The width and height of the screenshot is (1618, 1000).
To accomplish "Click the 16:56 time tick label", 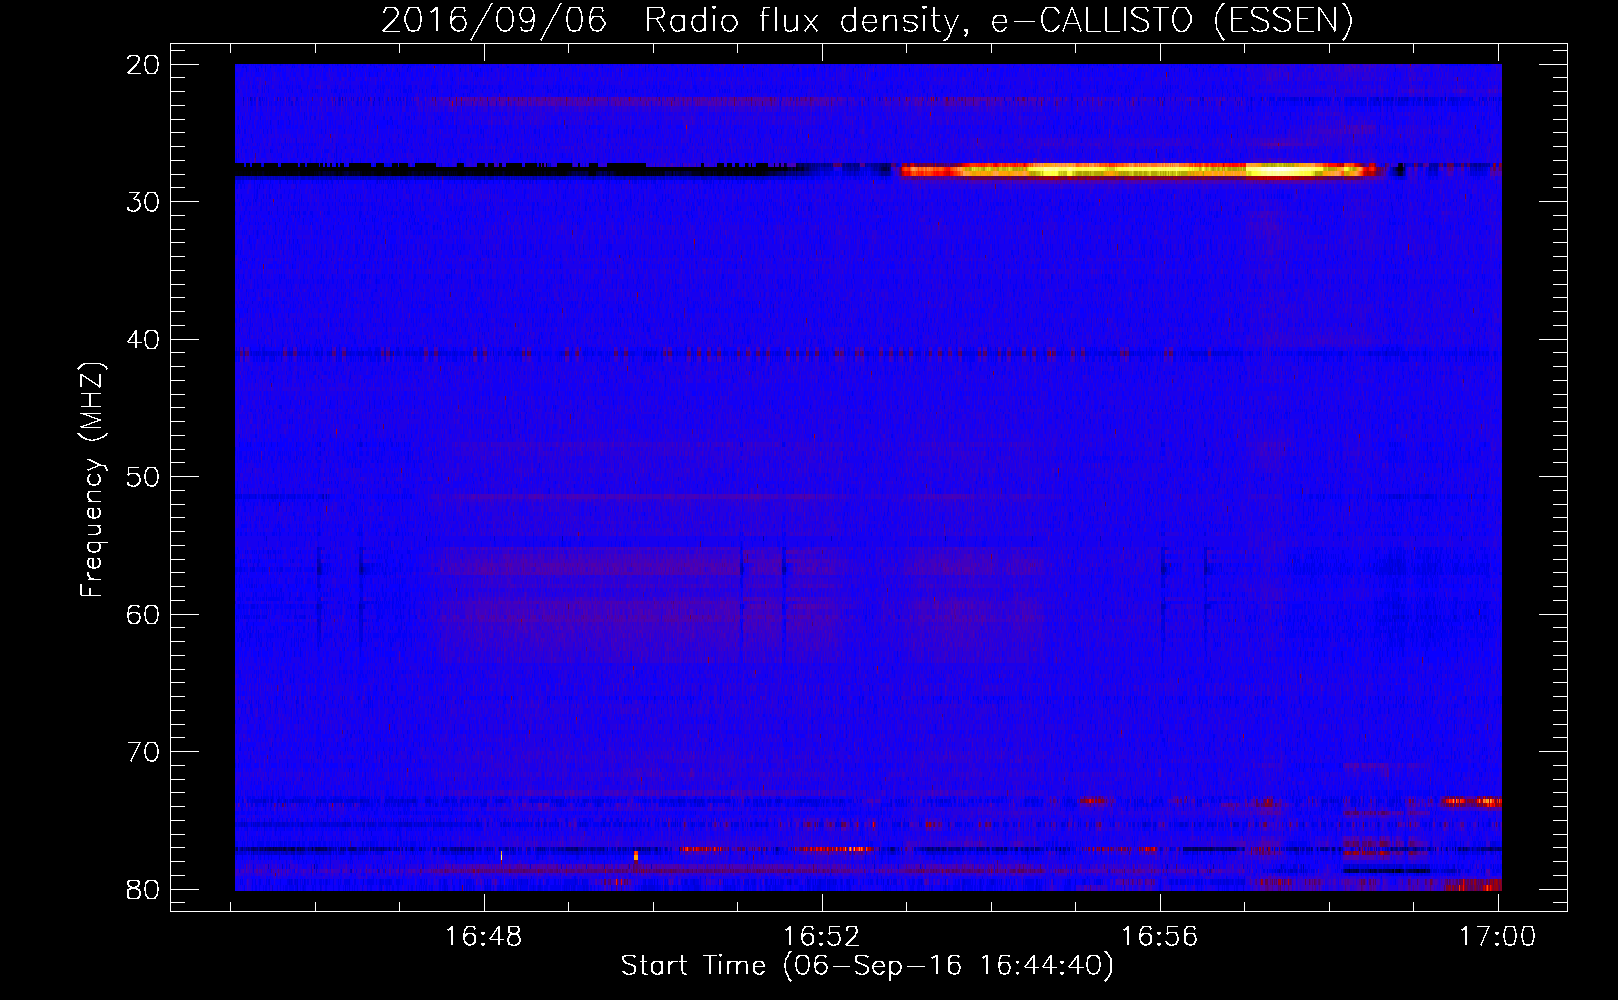I will 1160,937.
